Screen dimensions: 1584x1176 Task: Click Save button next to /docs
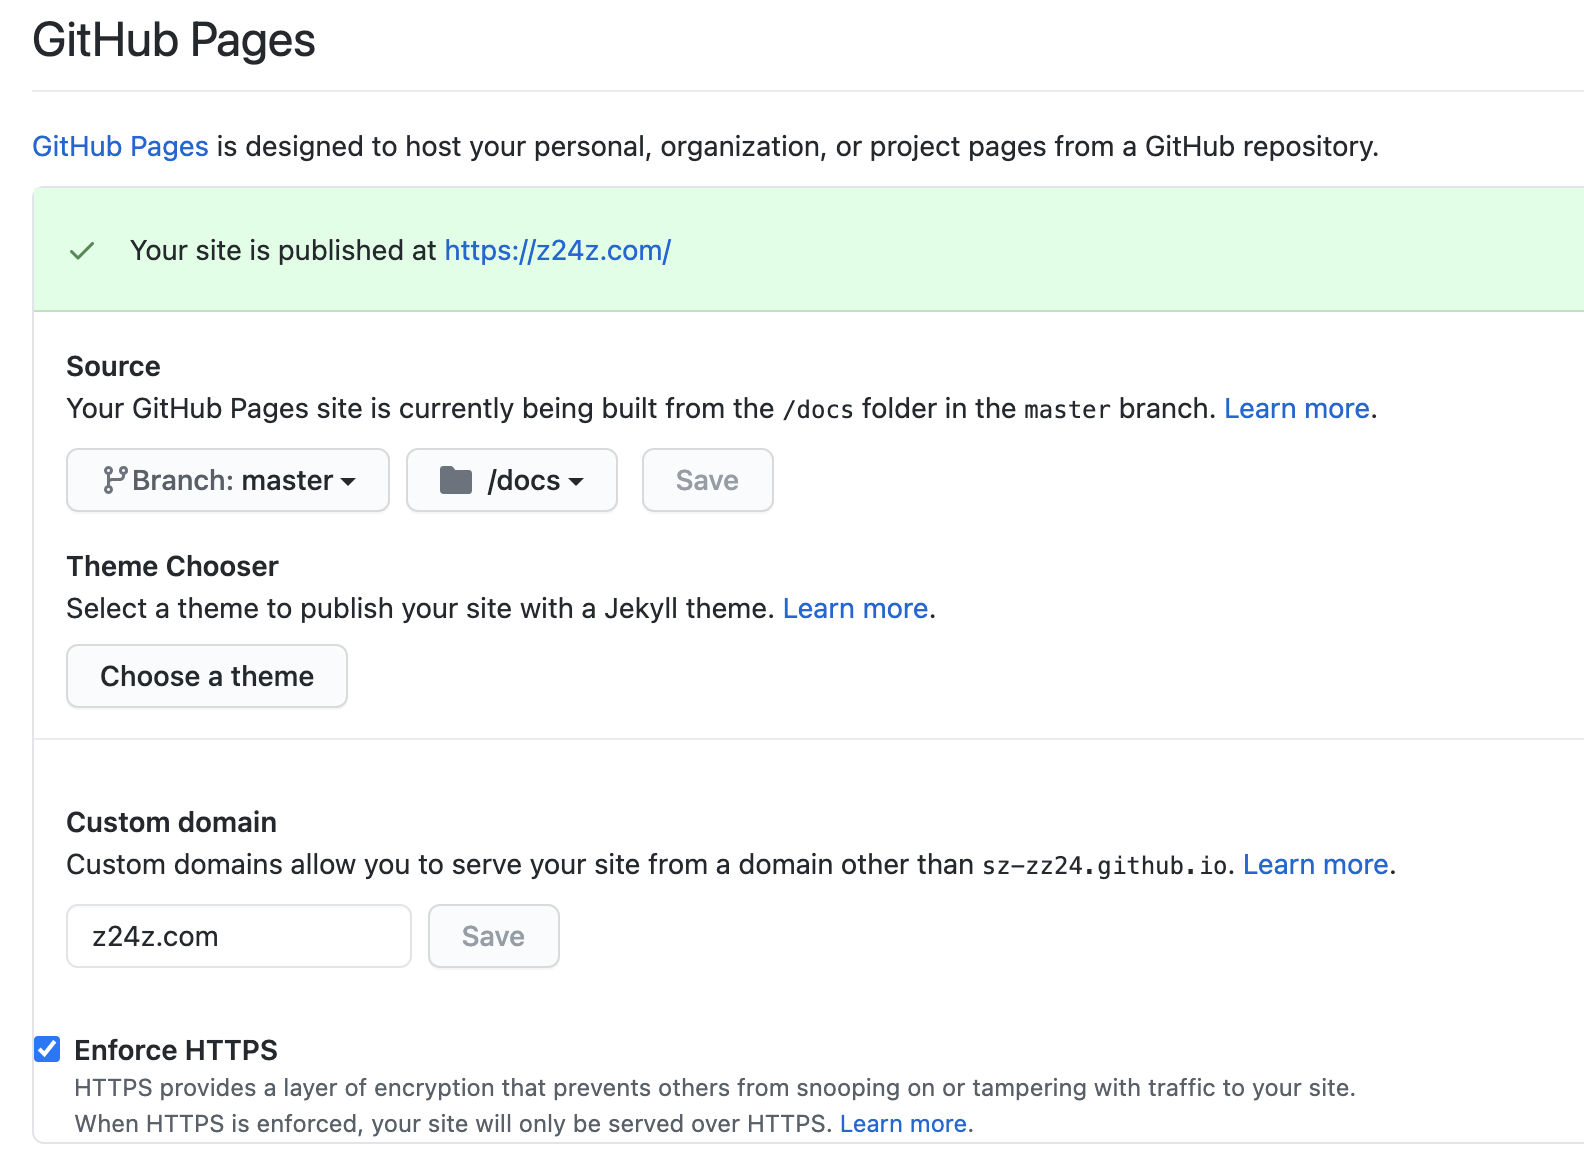coord(707,480)
